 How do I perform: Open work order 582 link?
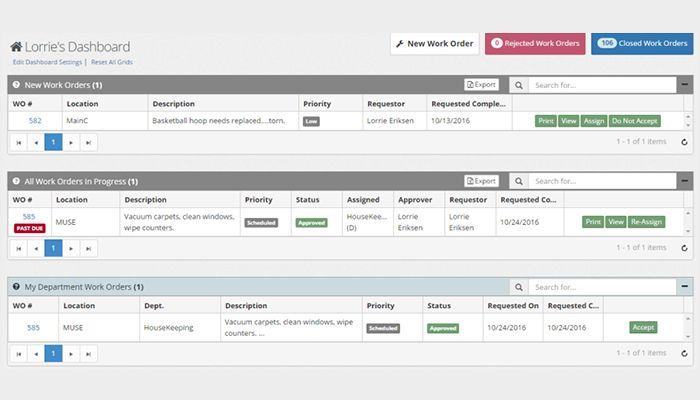click(x=35, y=121)
